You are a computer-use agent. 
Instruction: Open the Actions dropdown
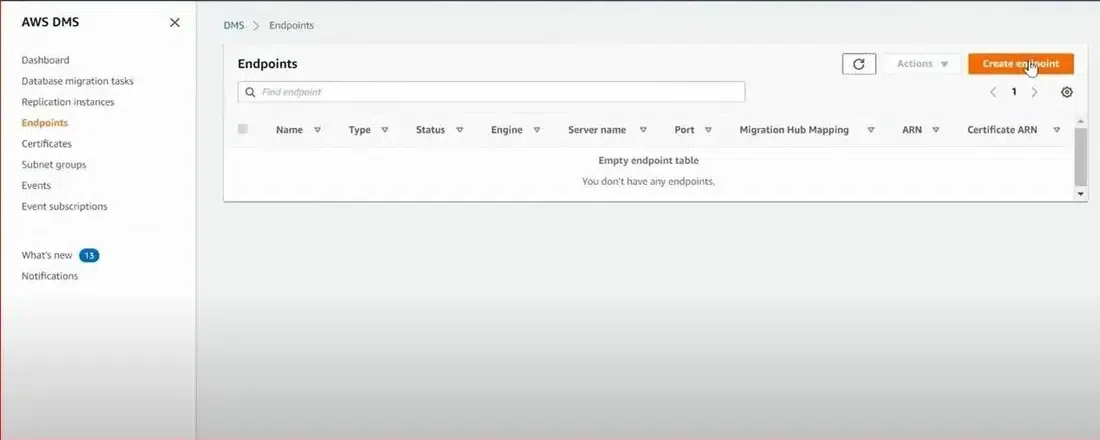(922, 64)
